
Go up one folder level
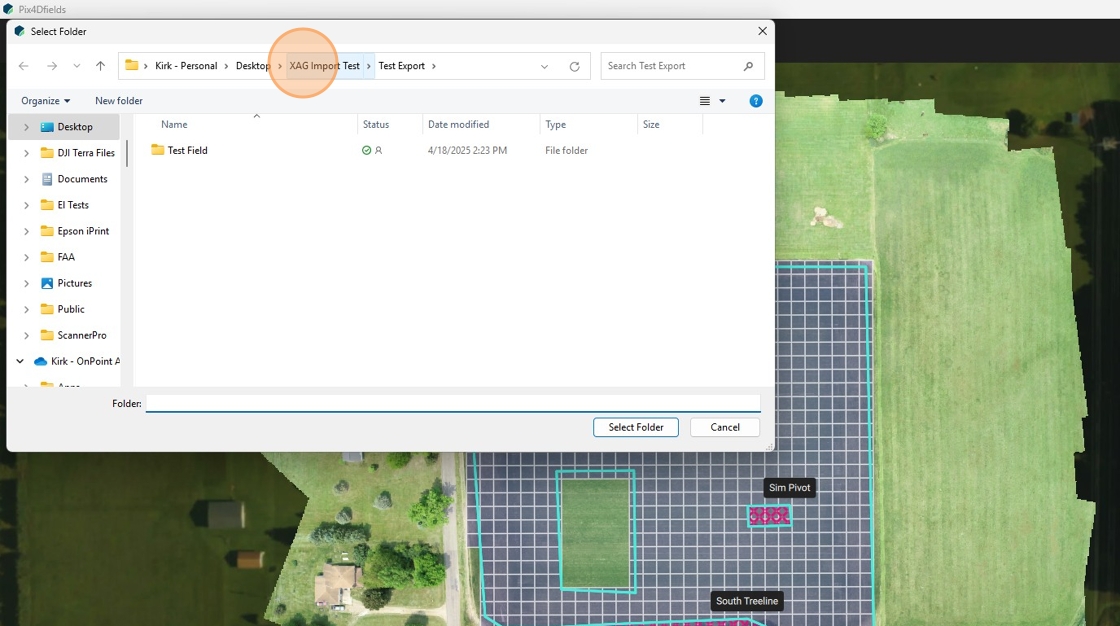101,66
